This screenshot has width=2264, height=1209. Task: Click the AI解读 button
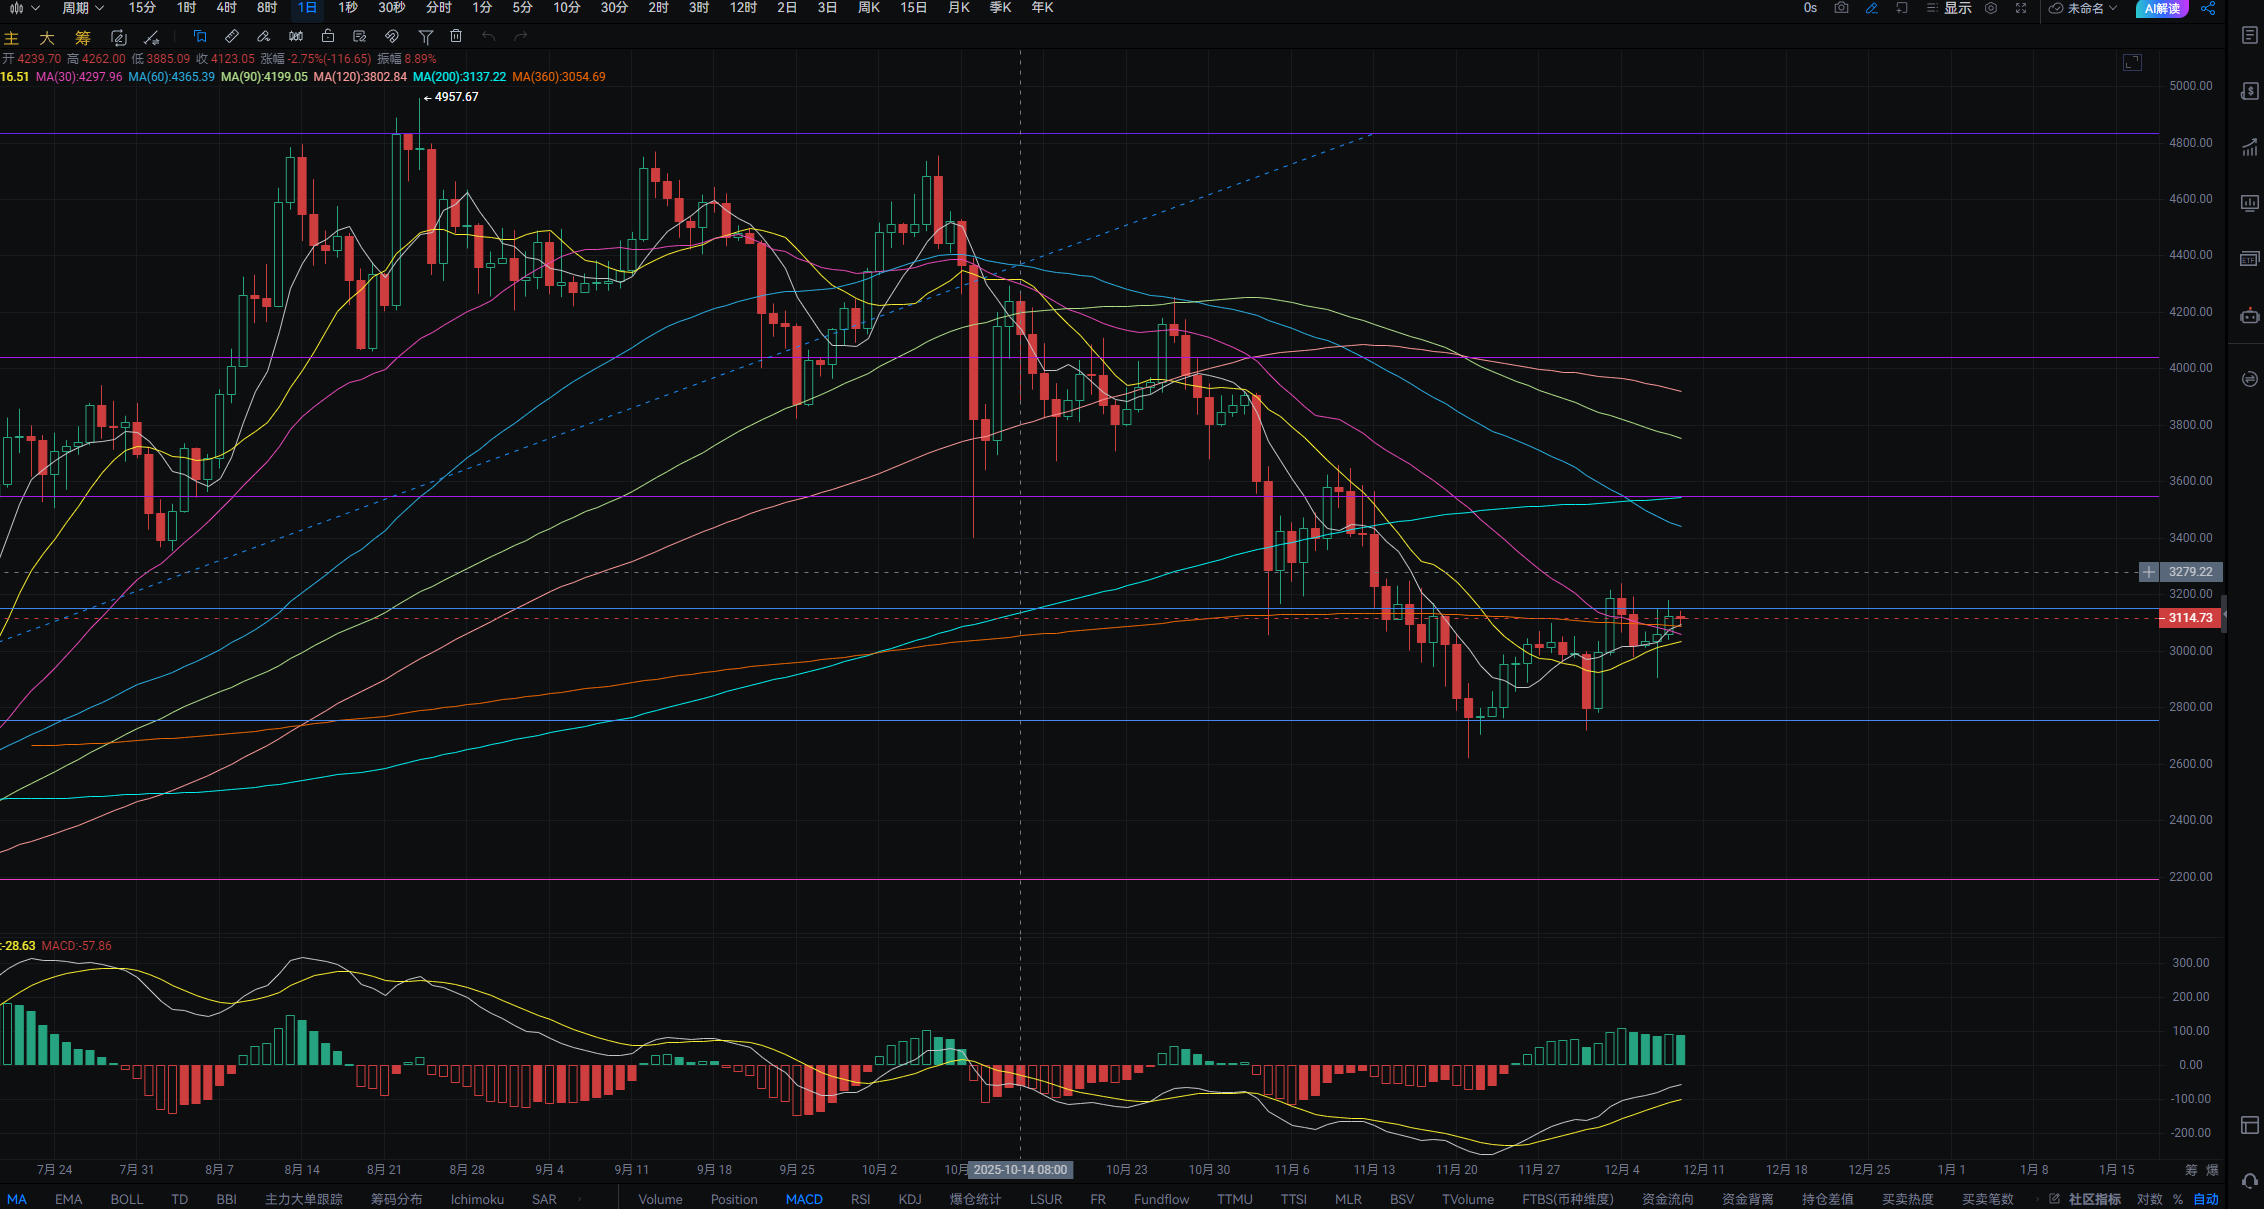click(x=2162, y=8)
